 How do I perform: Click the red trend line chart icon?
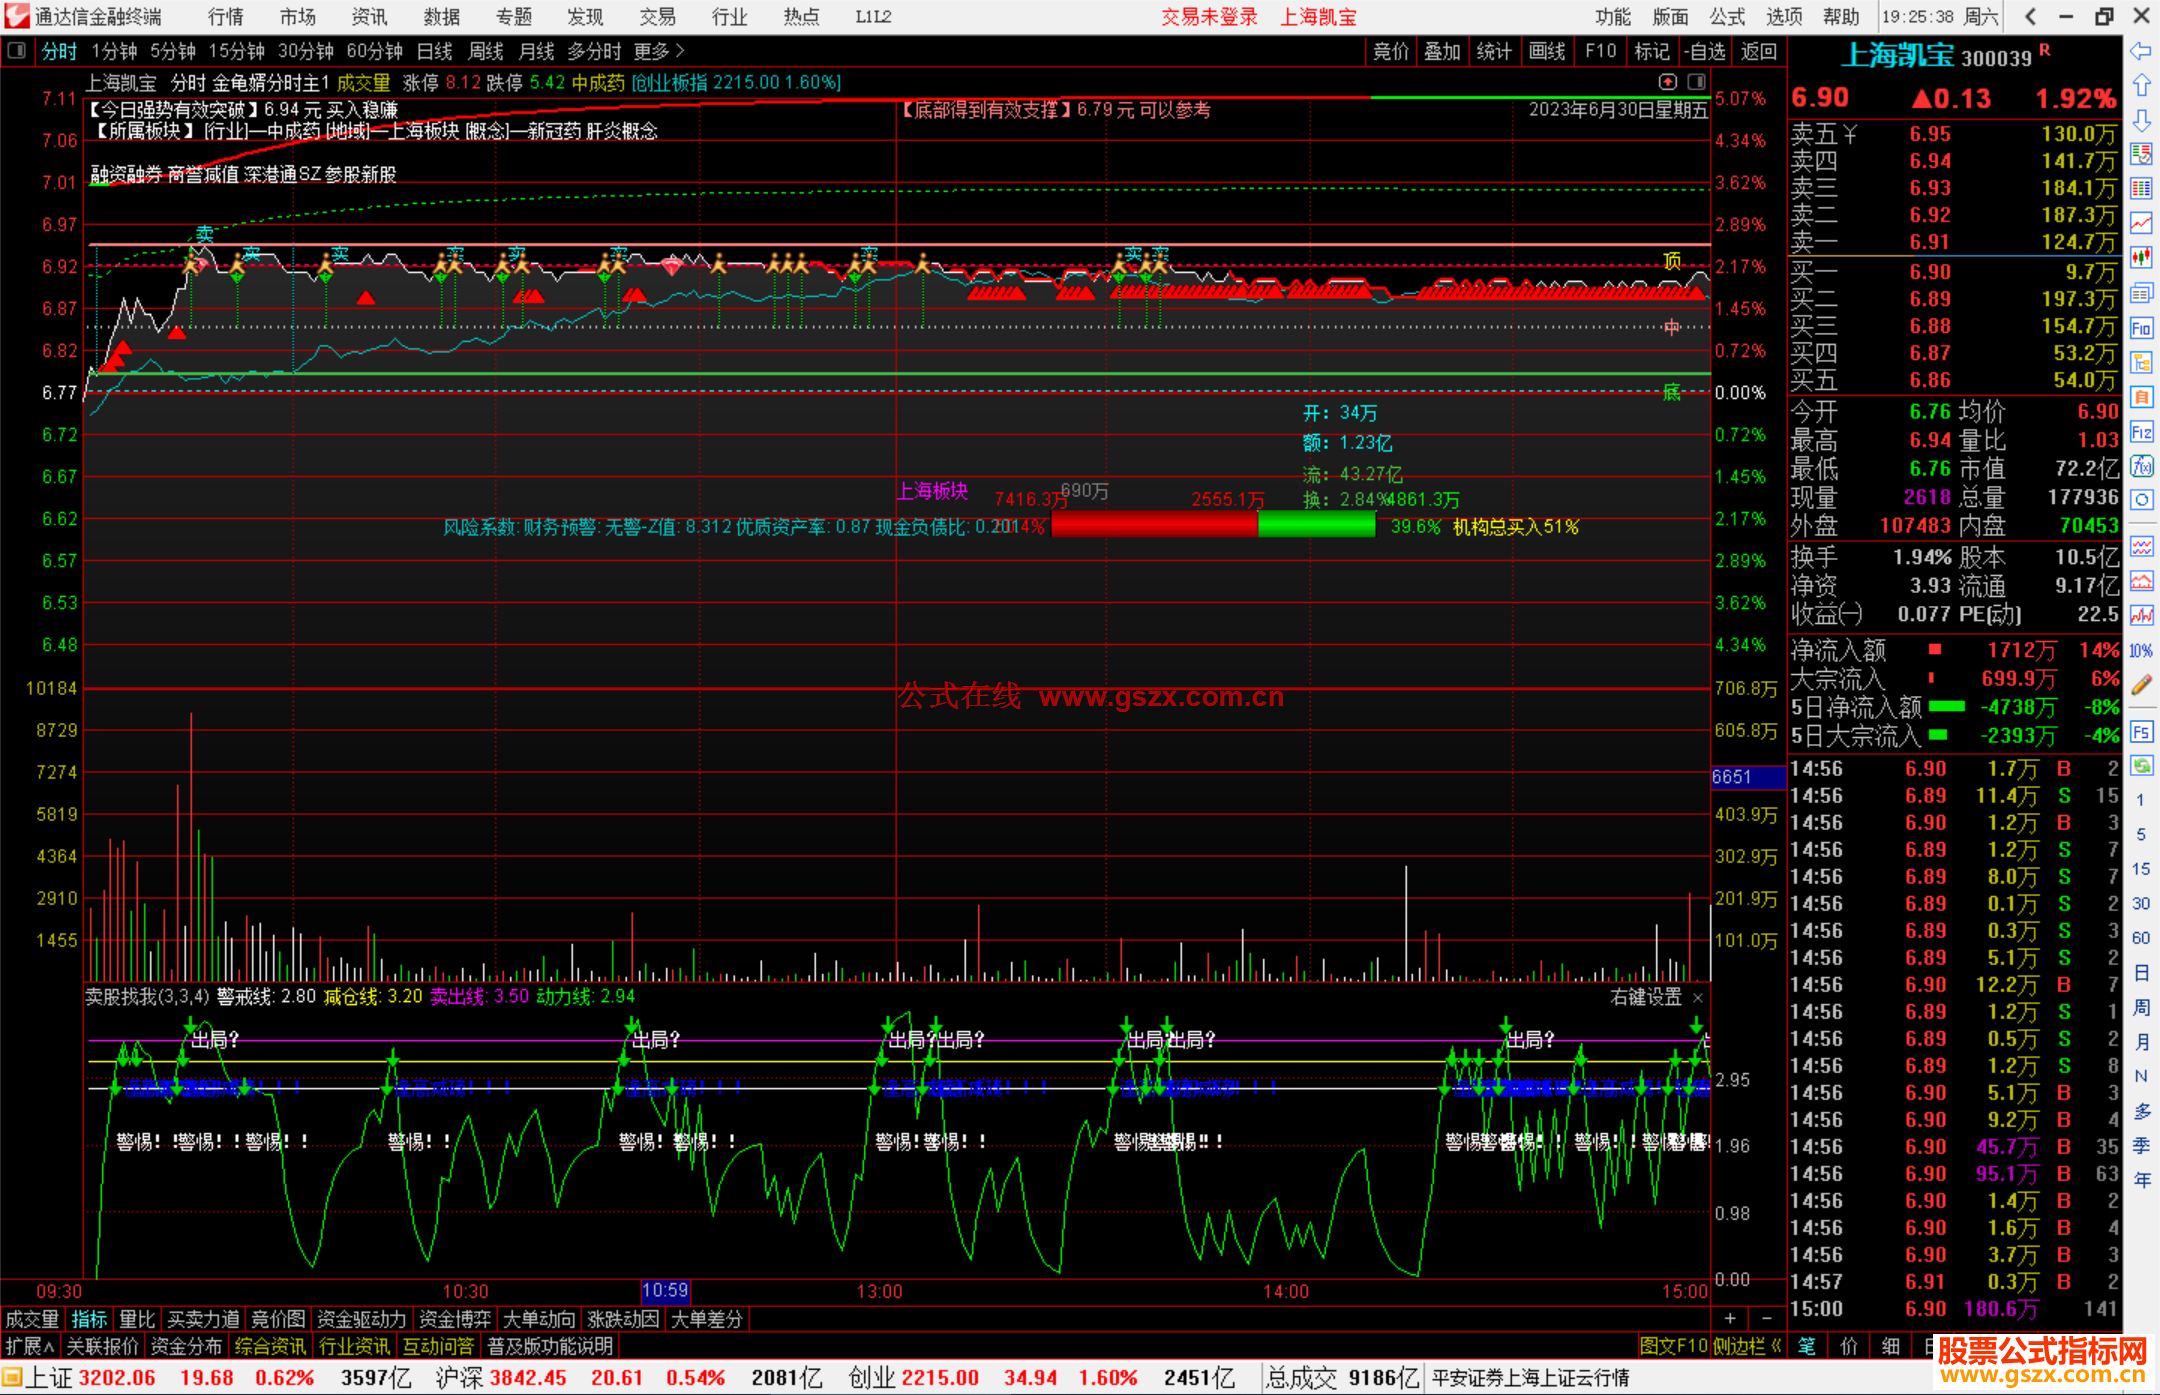(2141, 223)
